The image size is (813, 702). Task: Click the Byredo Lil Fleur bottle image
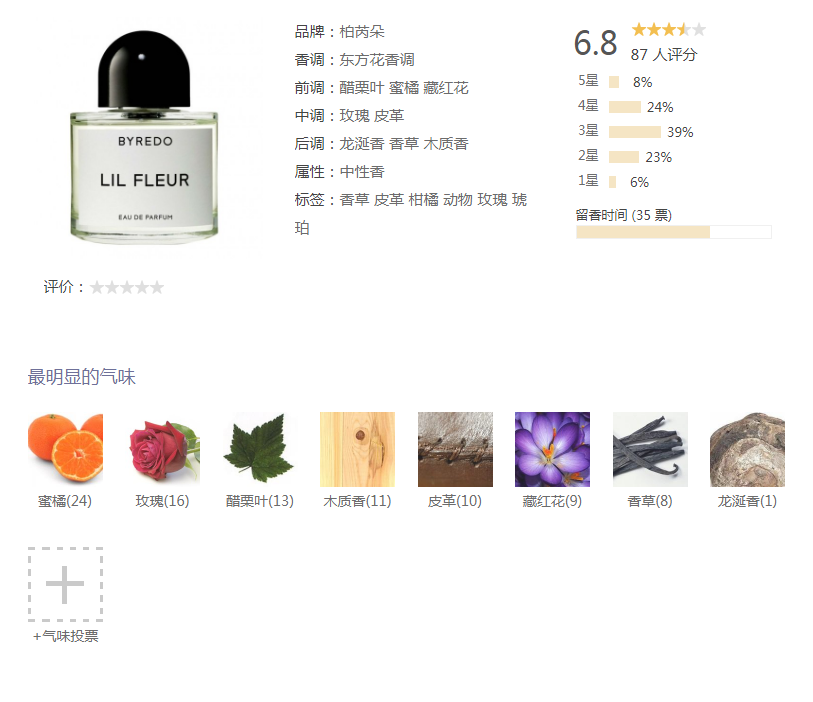coord(144,137)
